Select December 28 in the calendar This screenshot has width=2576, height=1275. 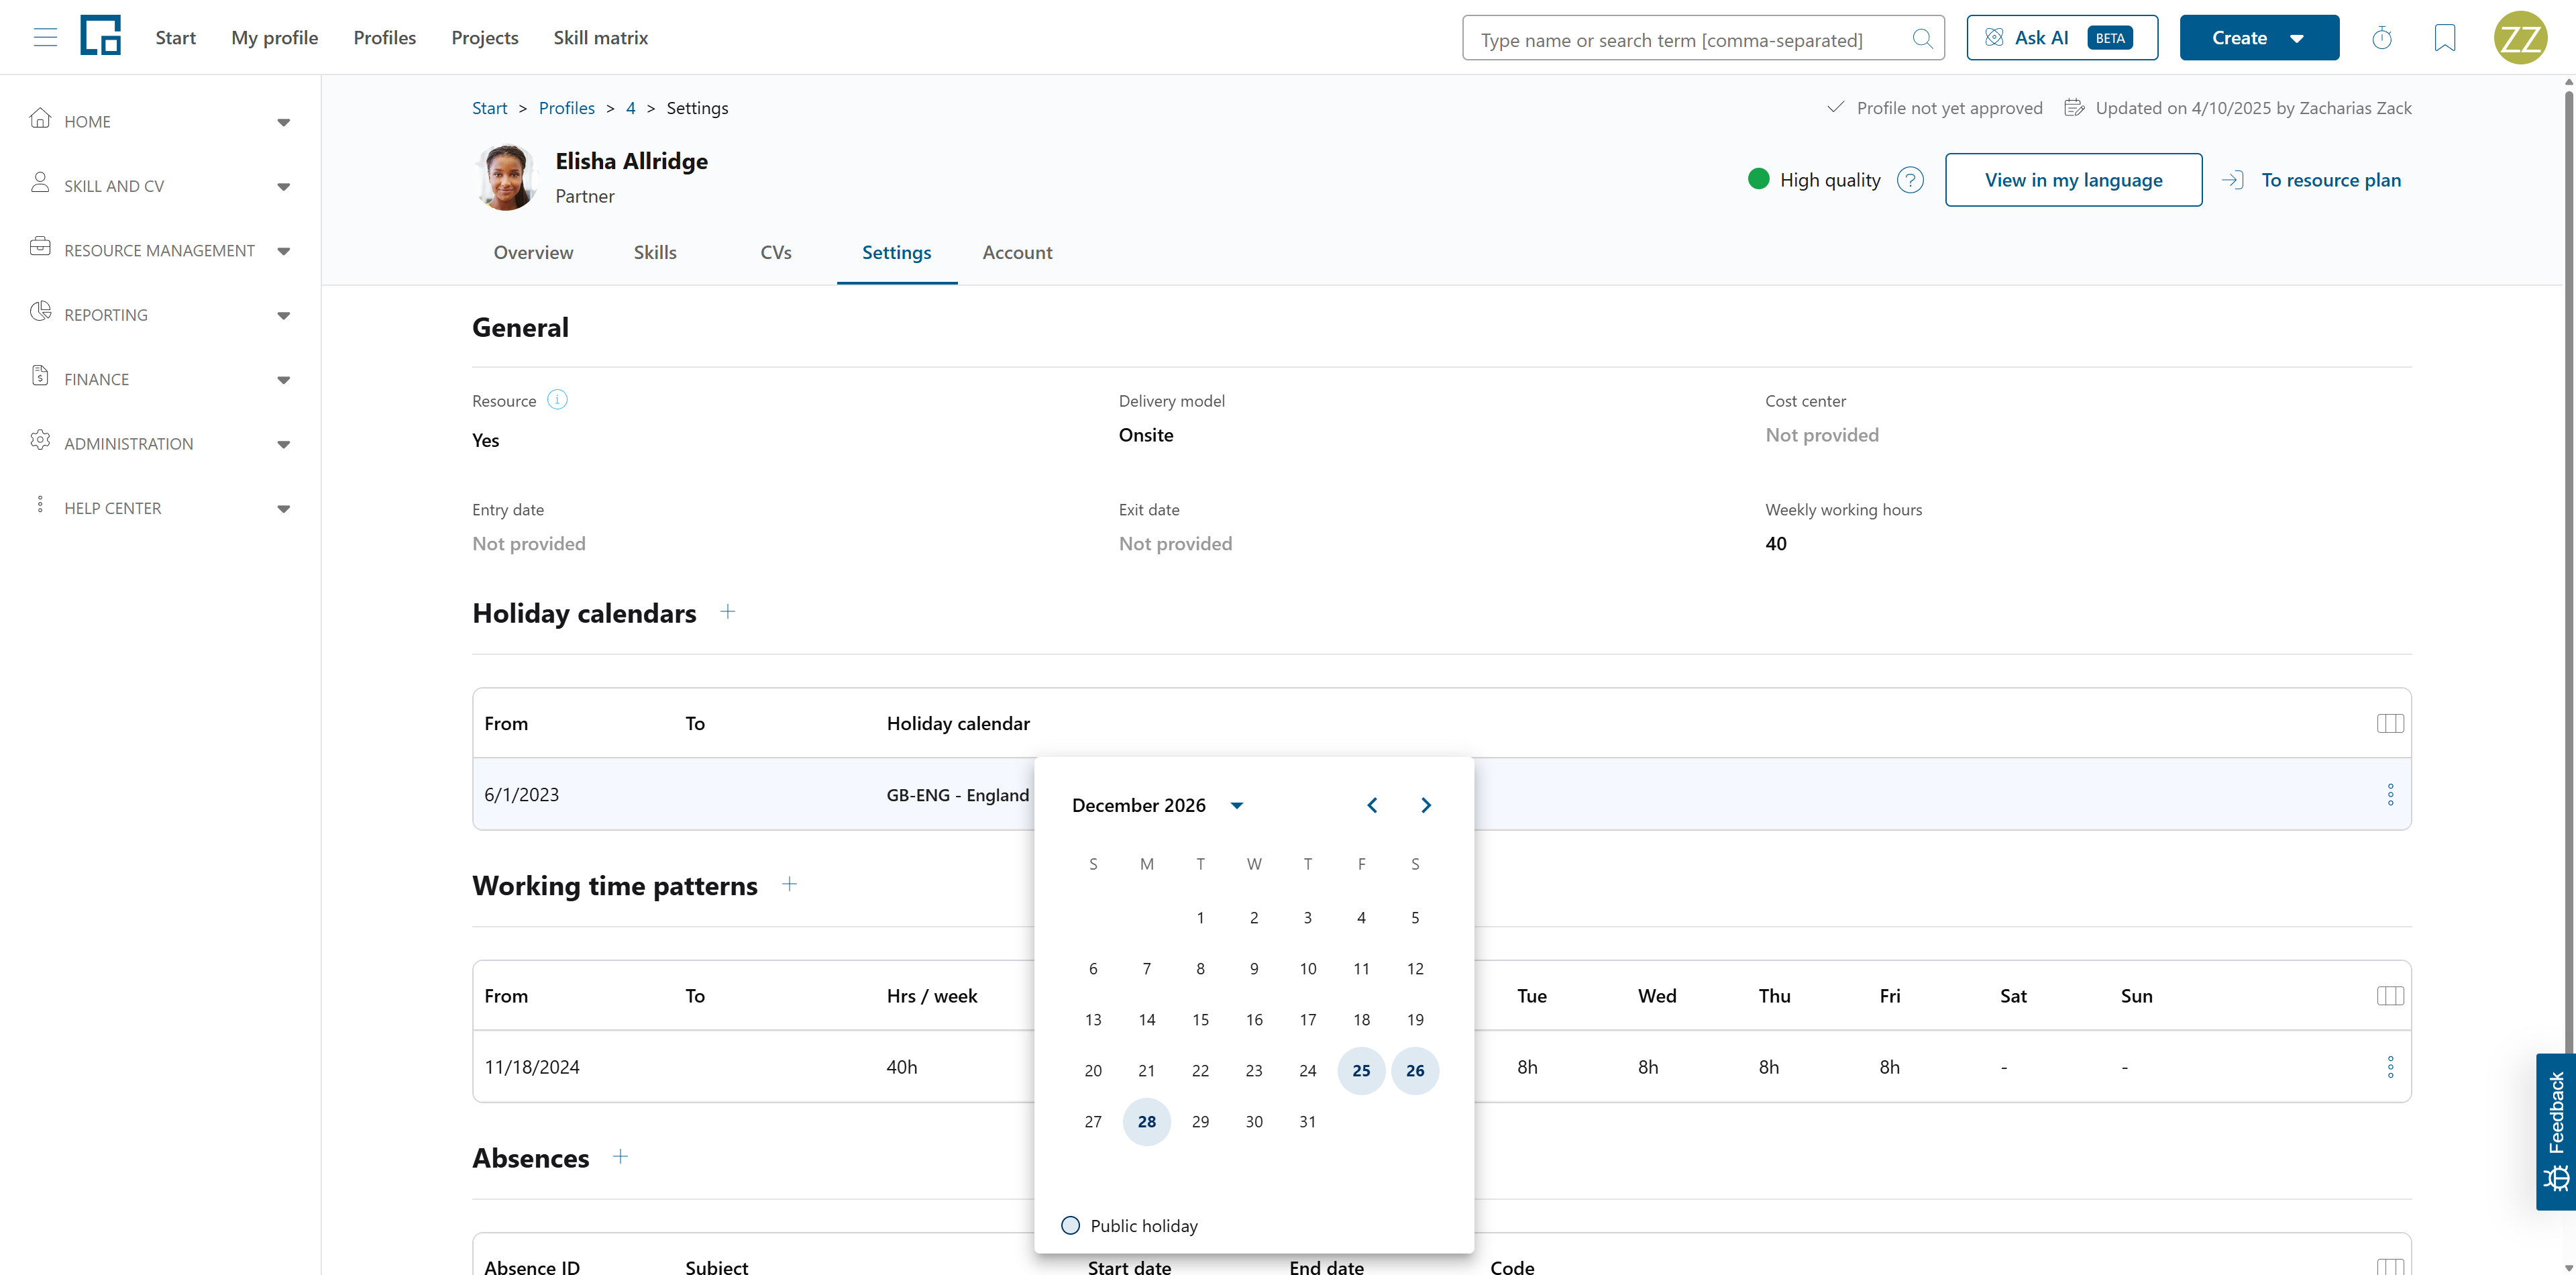point(1147,1122)
